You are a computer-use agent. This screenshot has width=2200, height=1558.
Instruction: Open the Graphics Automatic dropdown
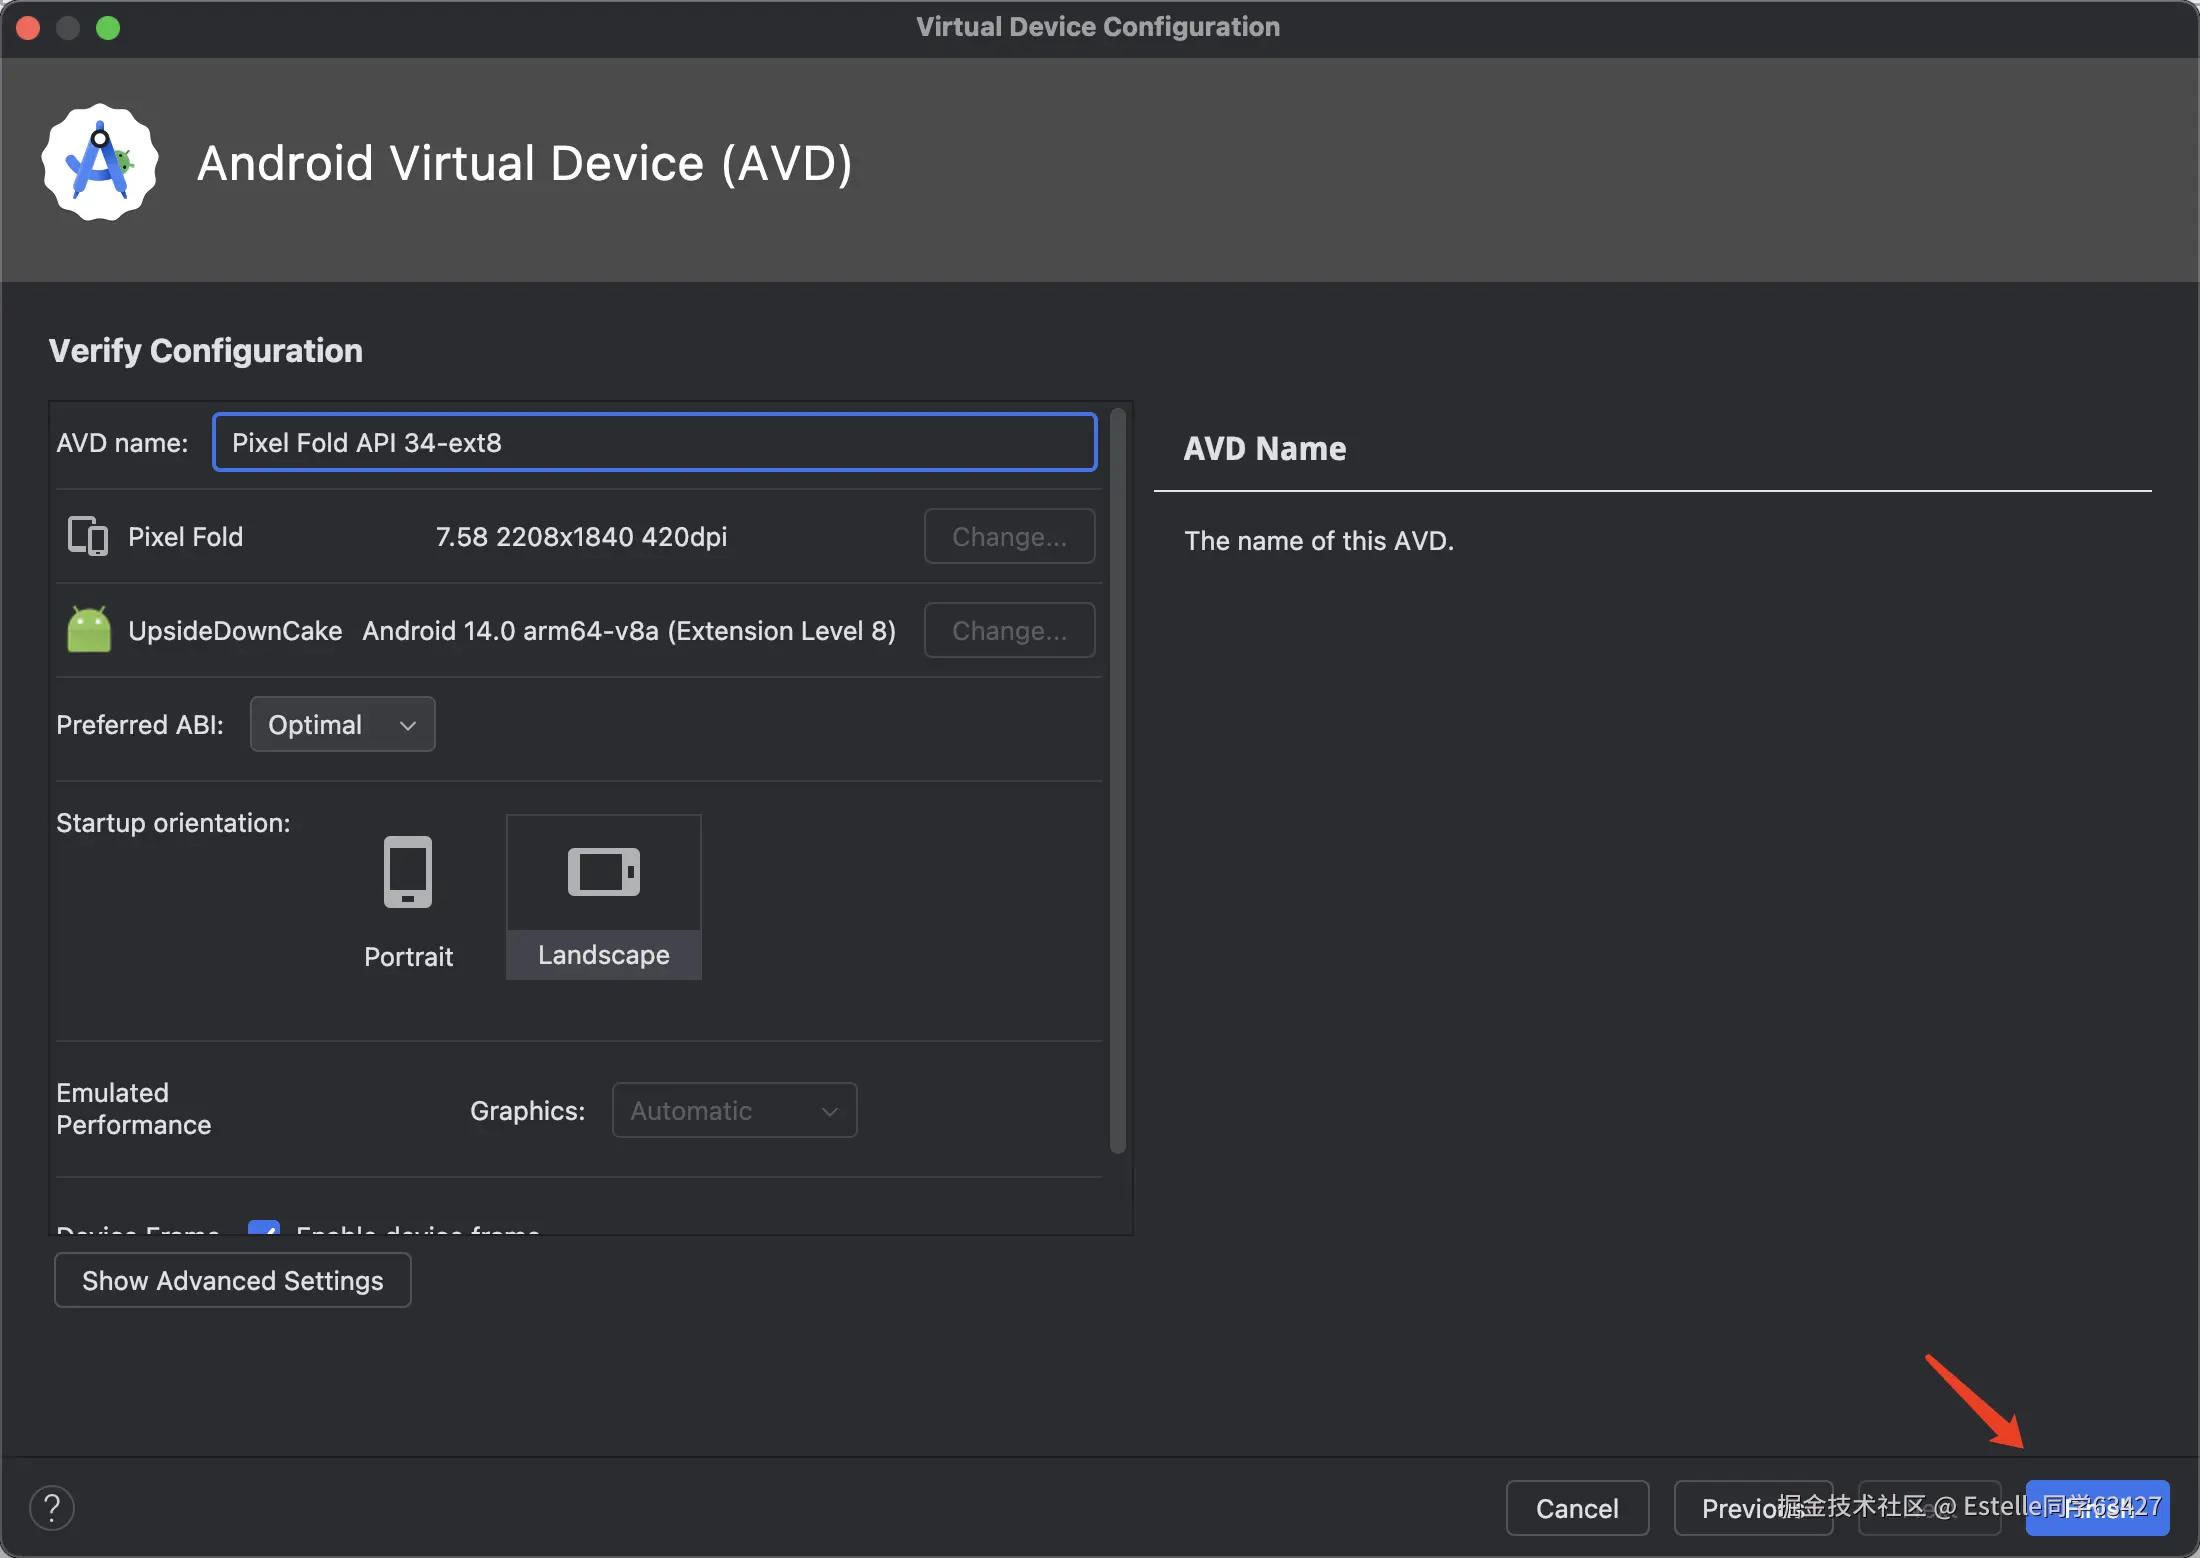734,1110
